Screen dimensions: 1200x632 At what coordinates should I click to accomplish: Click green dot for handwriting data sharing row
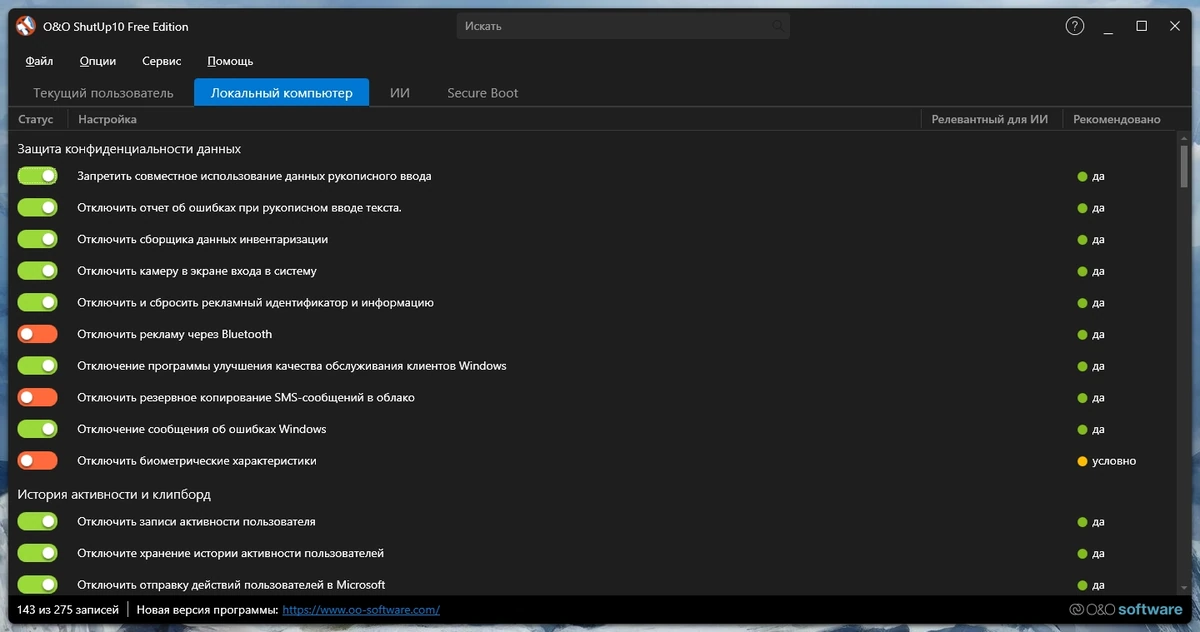1082,177
